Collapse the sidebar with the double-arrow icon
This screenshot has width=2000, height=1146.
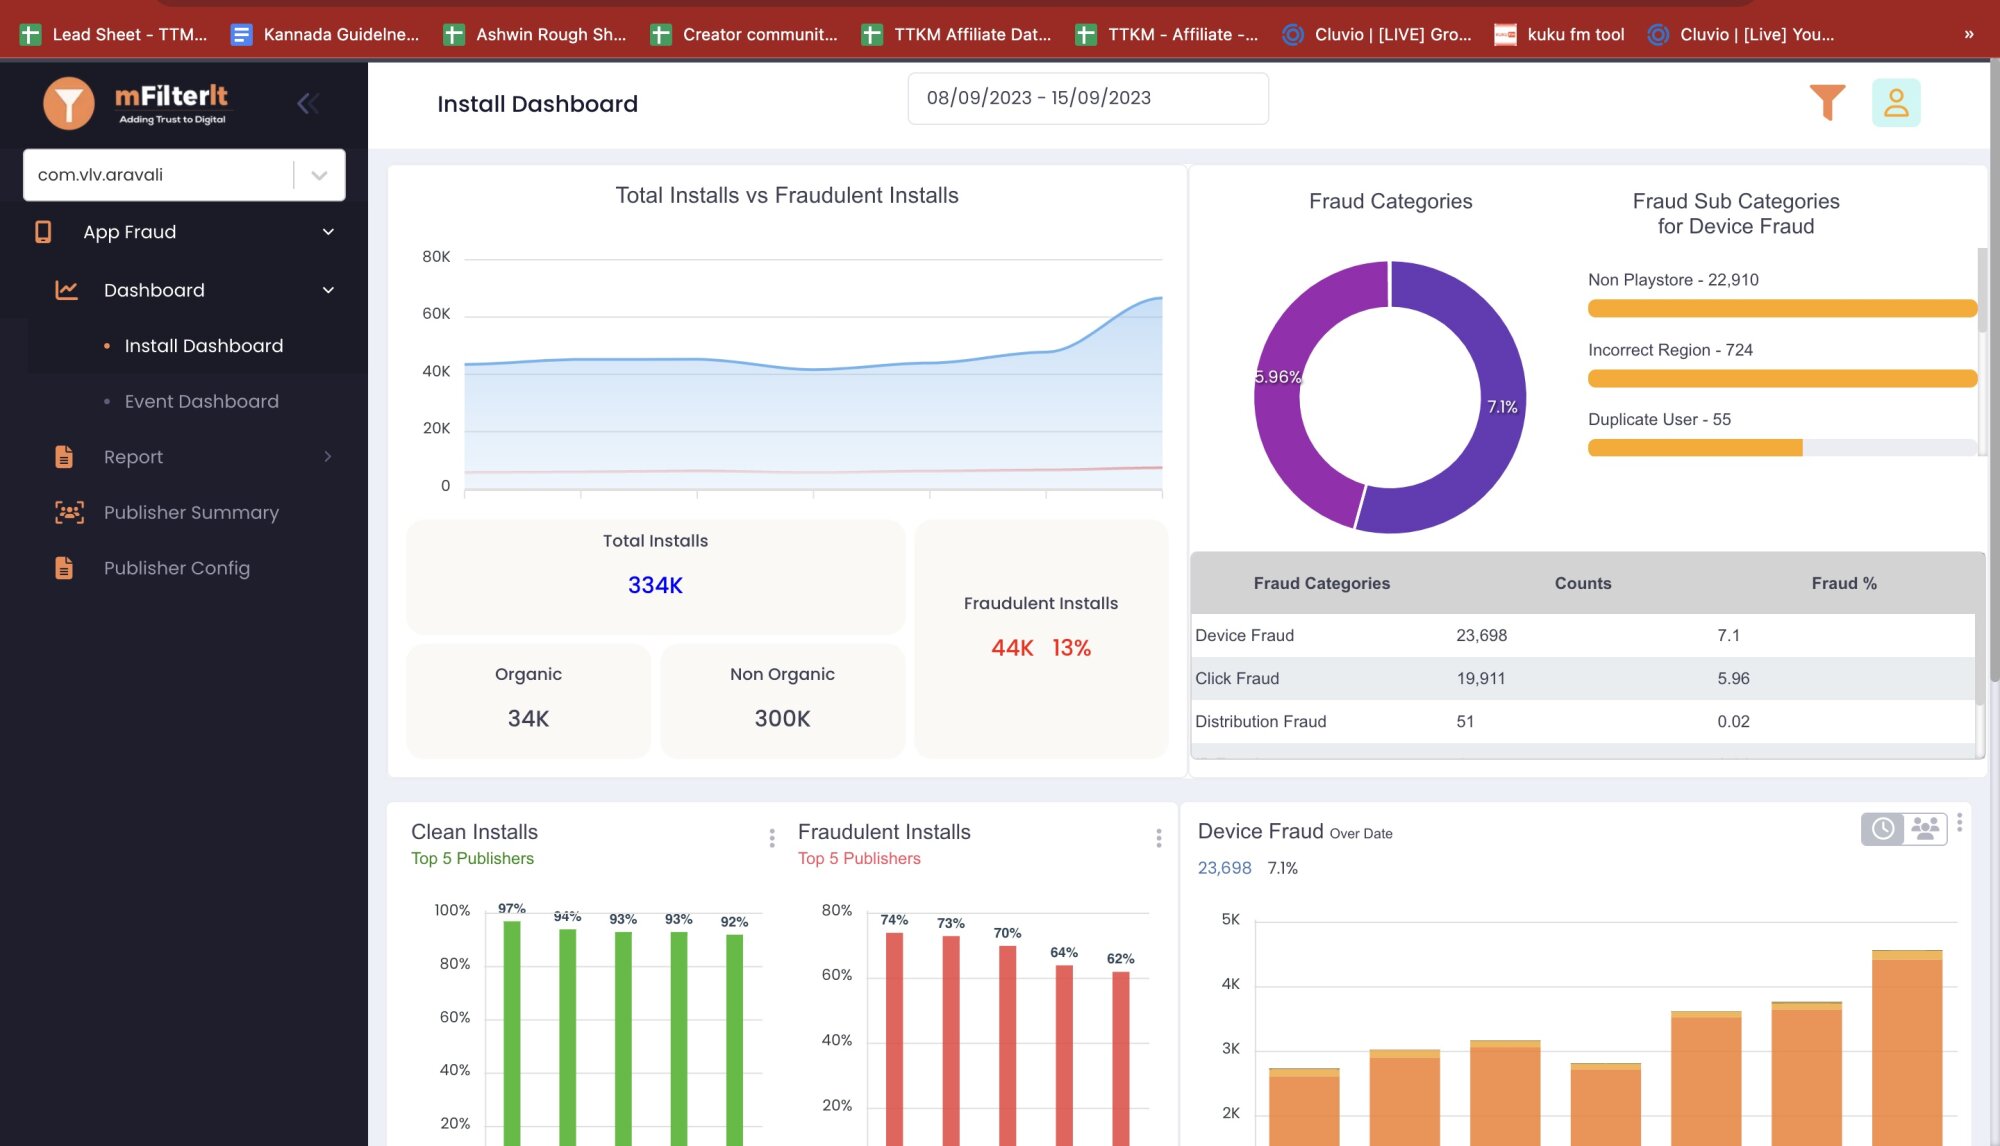click(308, 103)
